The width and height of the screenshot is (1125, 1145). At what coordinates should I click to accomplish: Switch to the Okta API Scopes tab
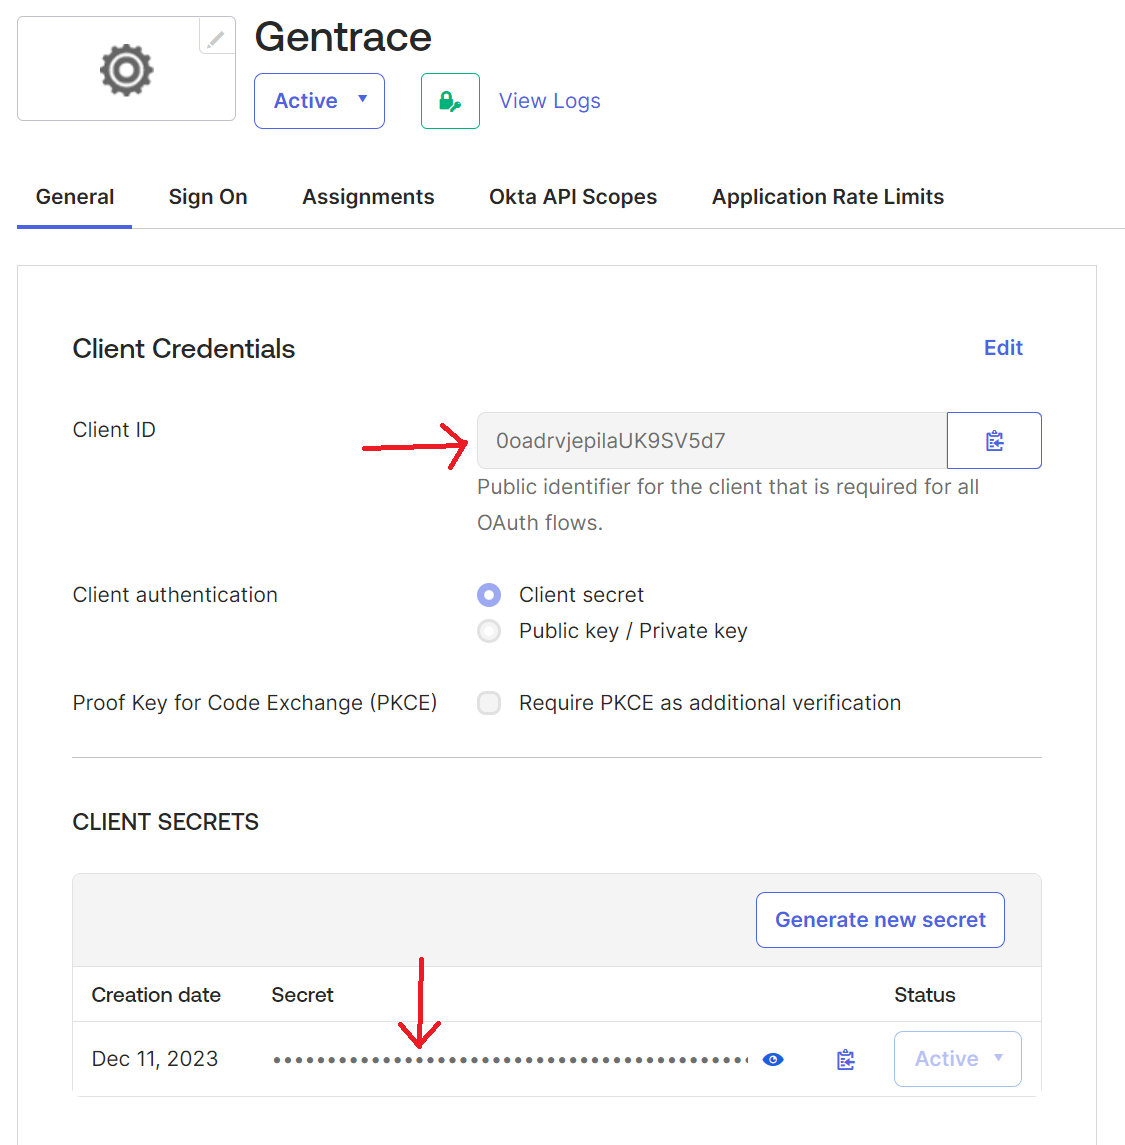[572, 196]
